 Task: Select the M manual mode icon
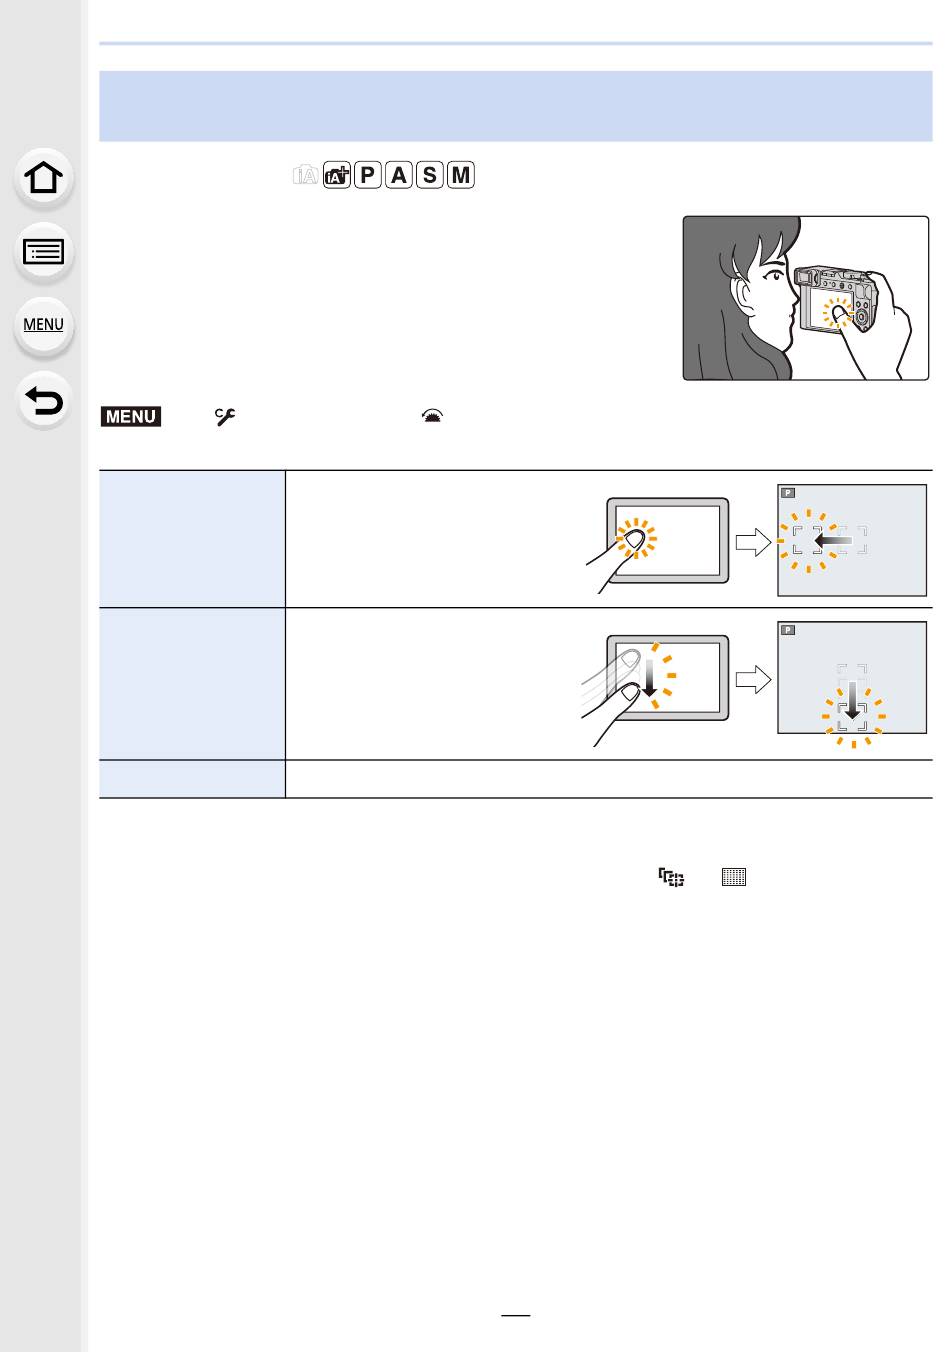tap(461, 175)
